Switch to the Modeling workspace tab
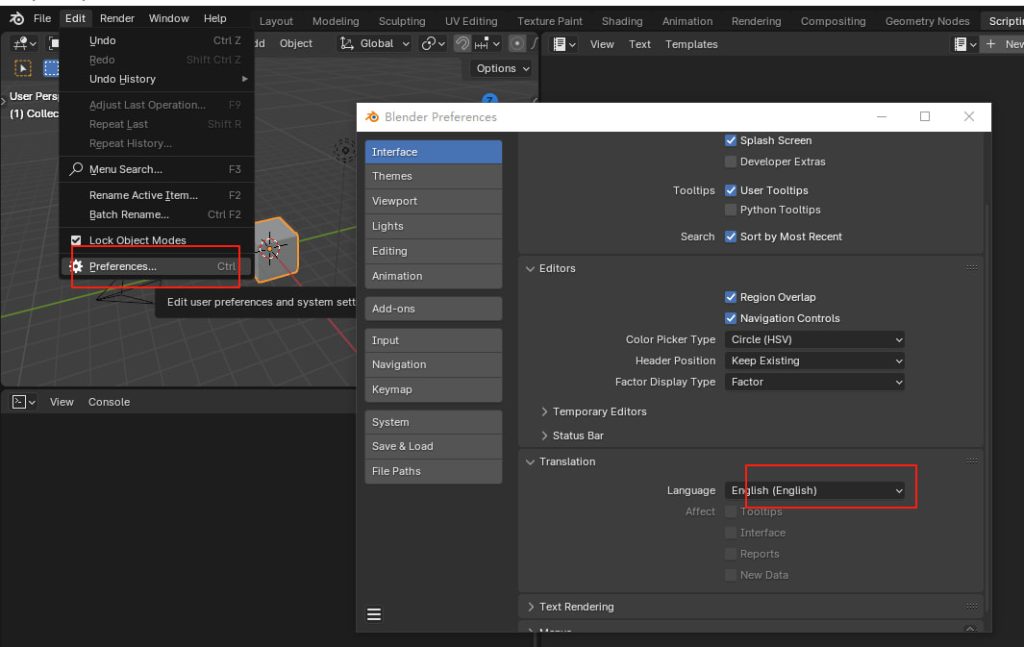 pyautogui.click(x=336, y=21)
